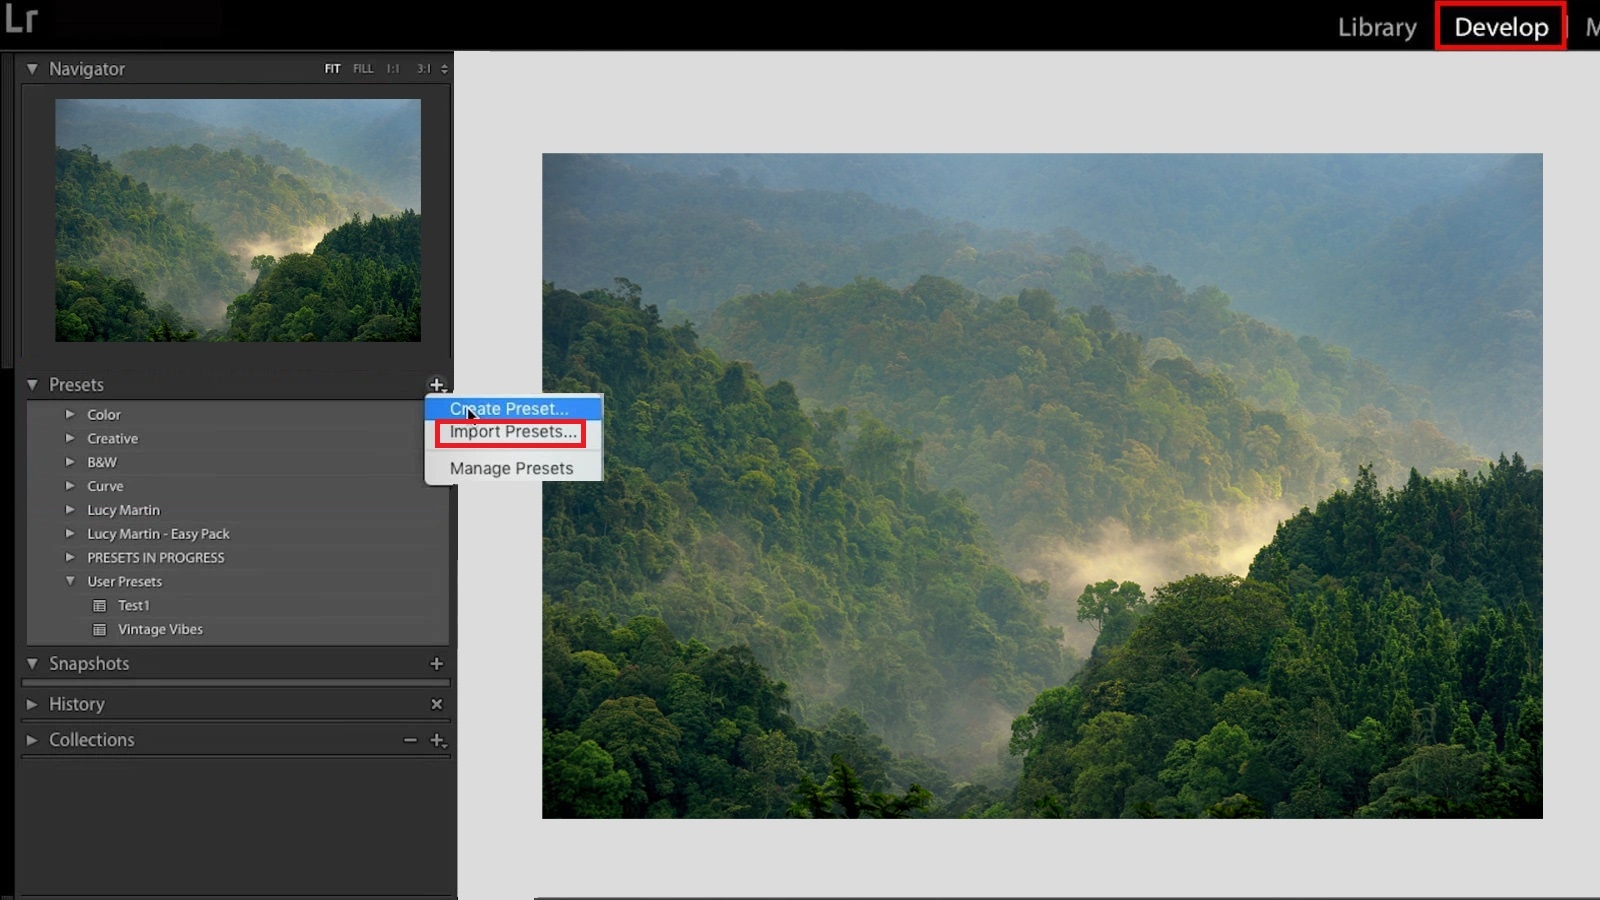1600x900 pixels.
Task: Enable FIT view in the Navigator
Action: point(332,68)
